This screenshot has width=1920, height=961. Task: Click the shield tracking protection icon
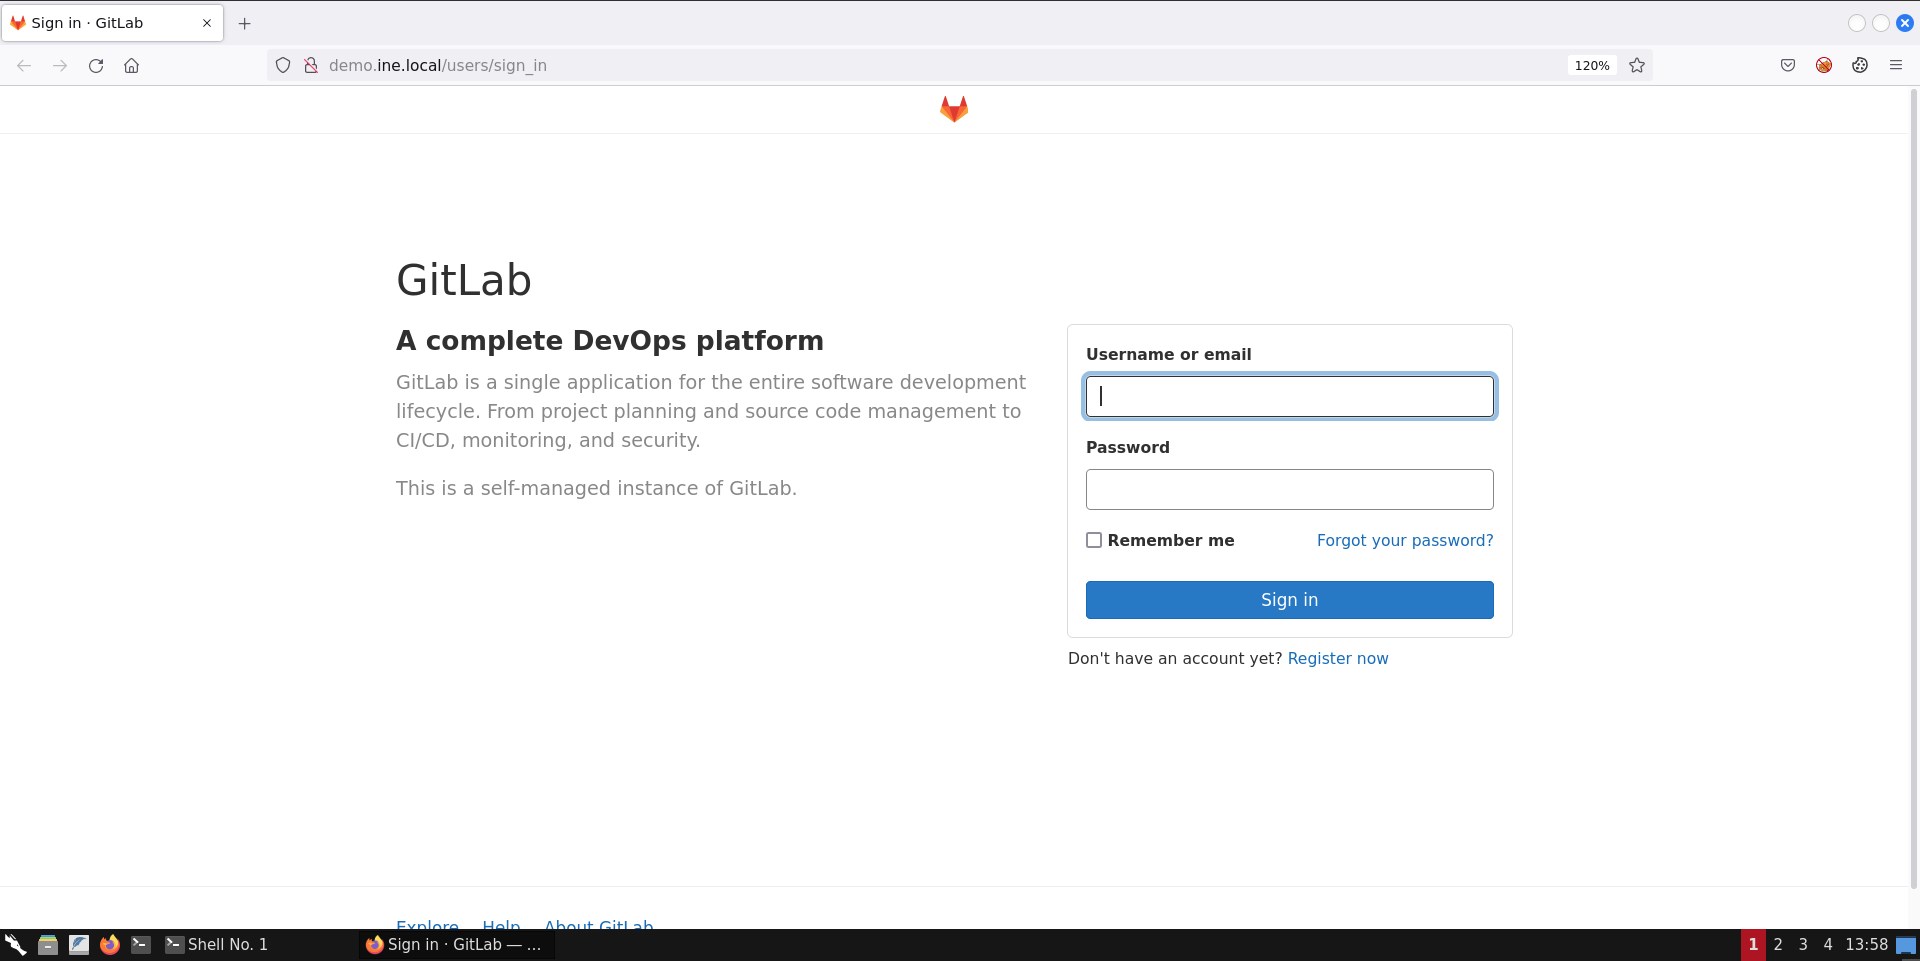click(283, 65)
